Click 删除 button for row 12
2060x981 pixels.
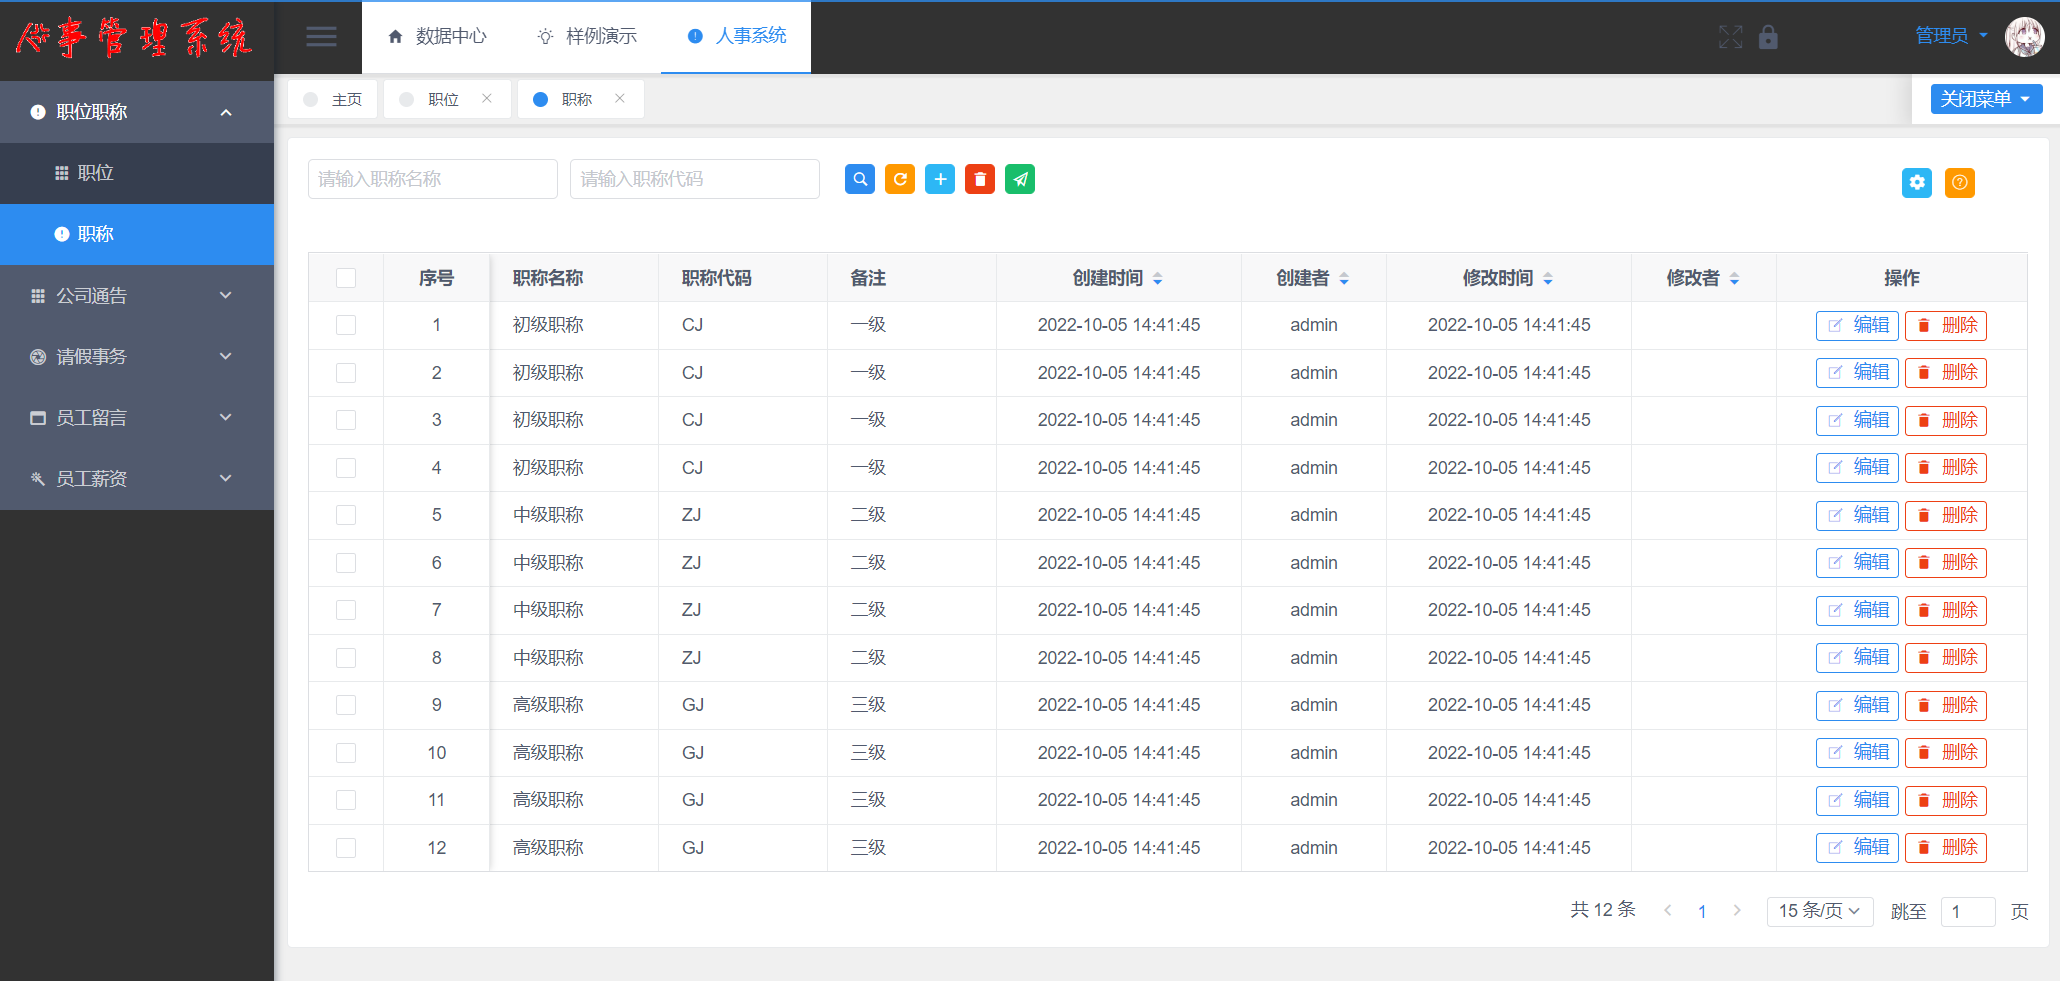tap(1945, 848)
